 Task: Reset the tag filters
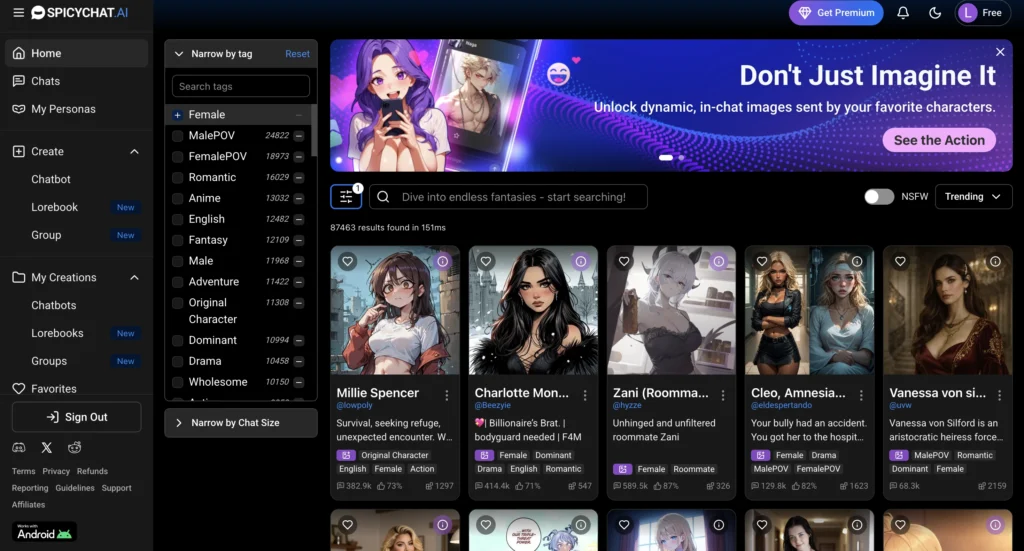click(297, 54)
